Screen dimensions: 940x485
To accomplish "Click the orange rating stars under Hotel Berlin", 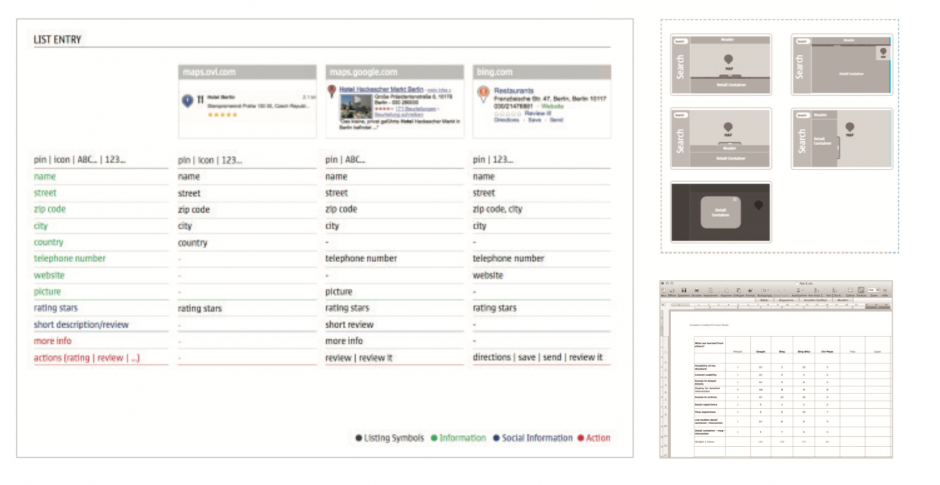I will coord(222,115).
